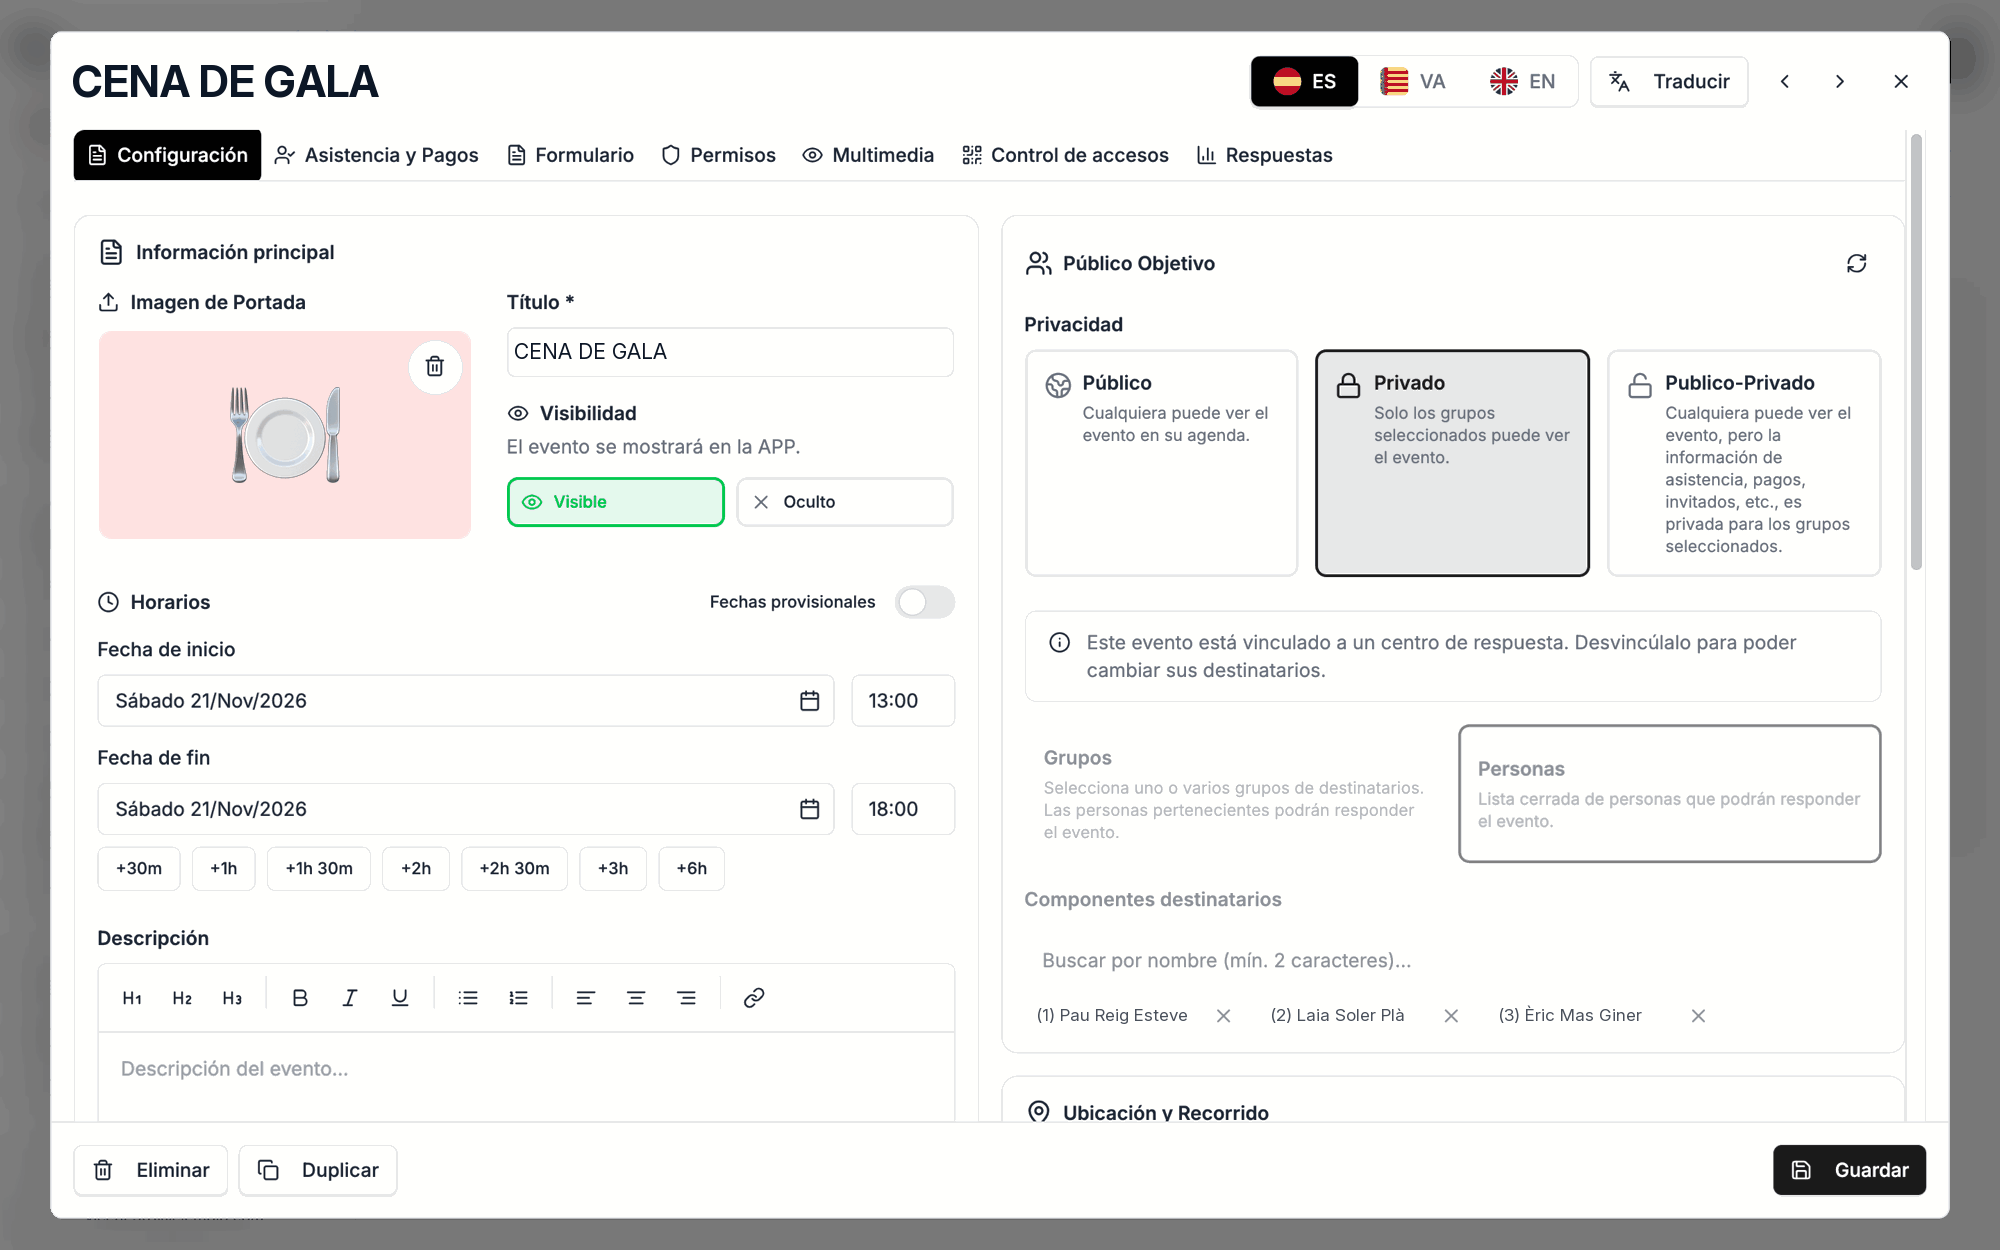
Task: Apply Heading 3 formatting in description editor
Action: coord(232,998)
